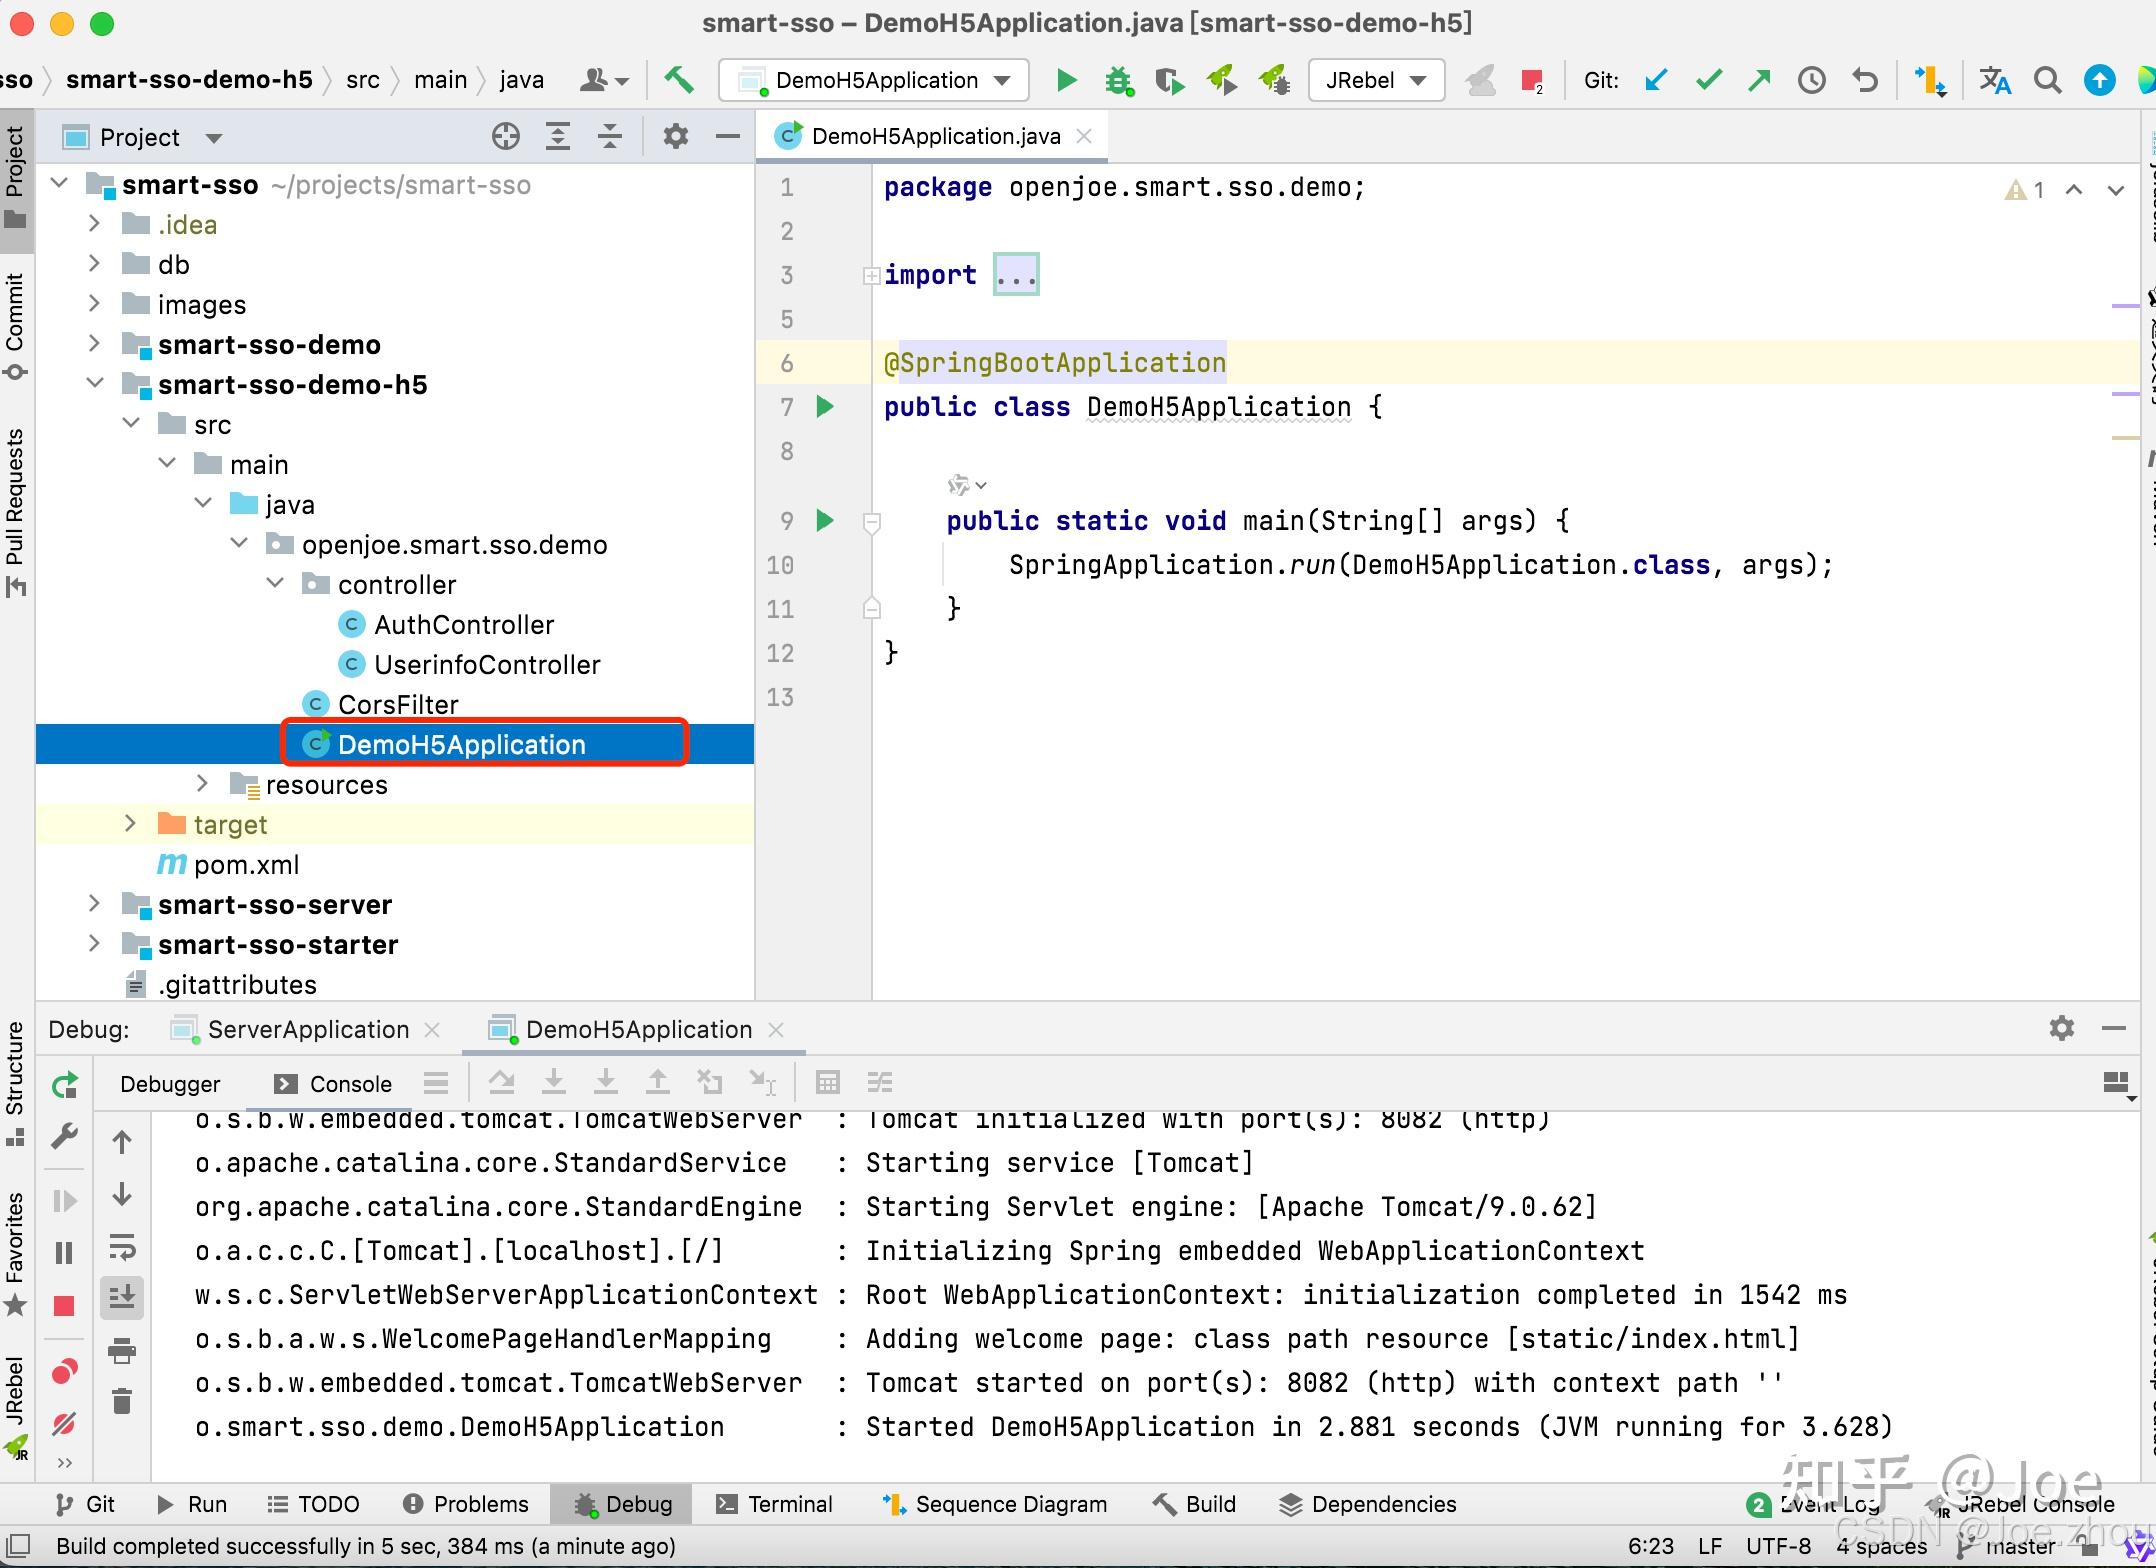This screenshot has height=1568, width=2156.
Task: Clear console with trash icon
Action: 122,1401
